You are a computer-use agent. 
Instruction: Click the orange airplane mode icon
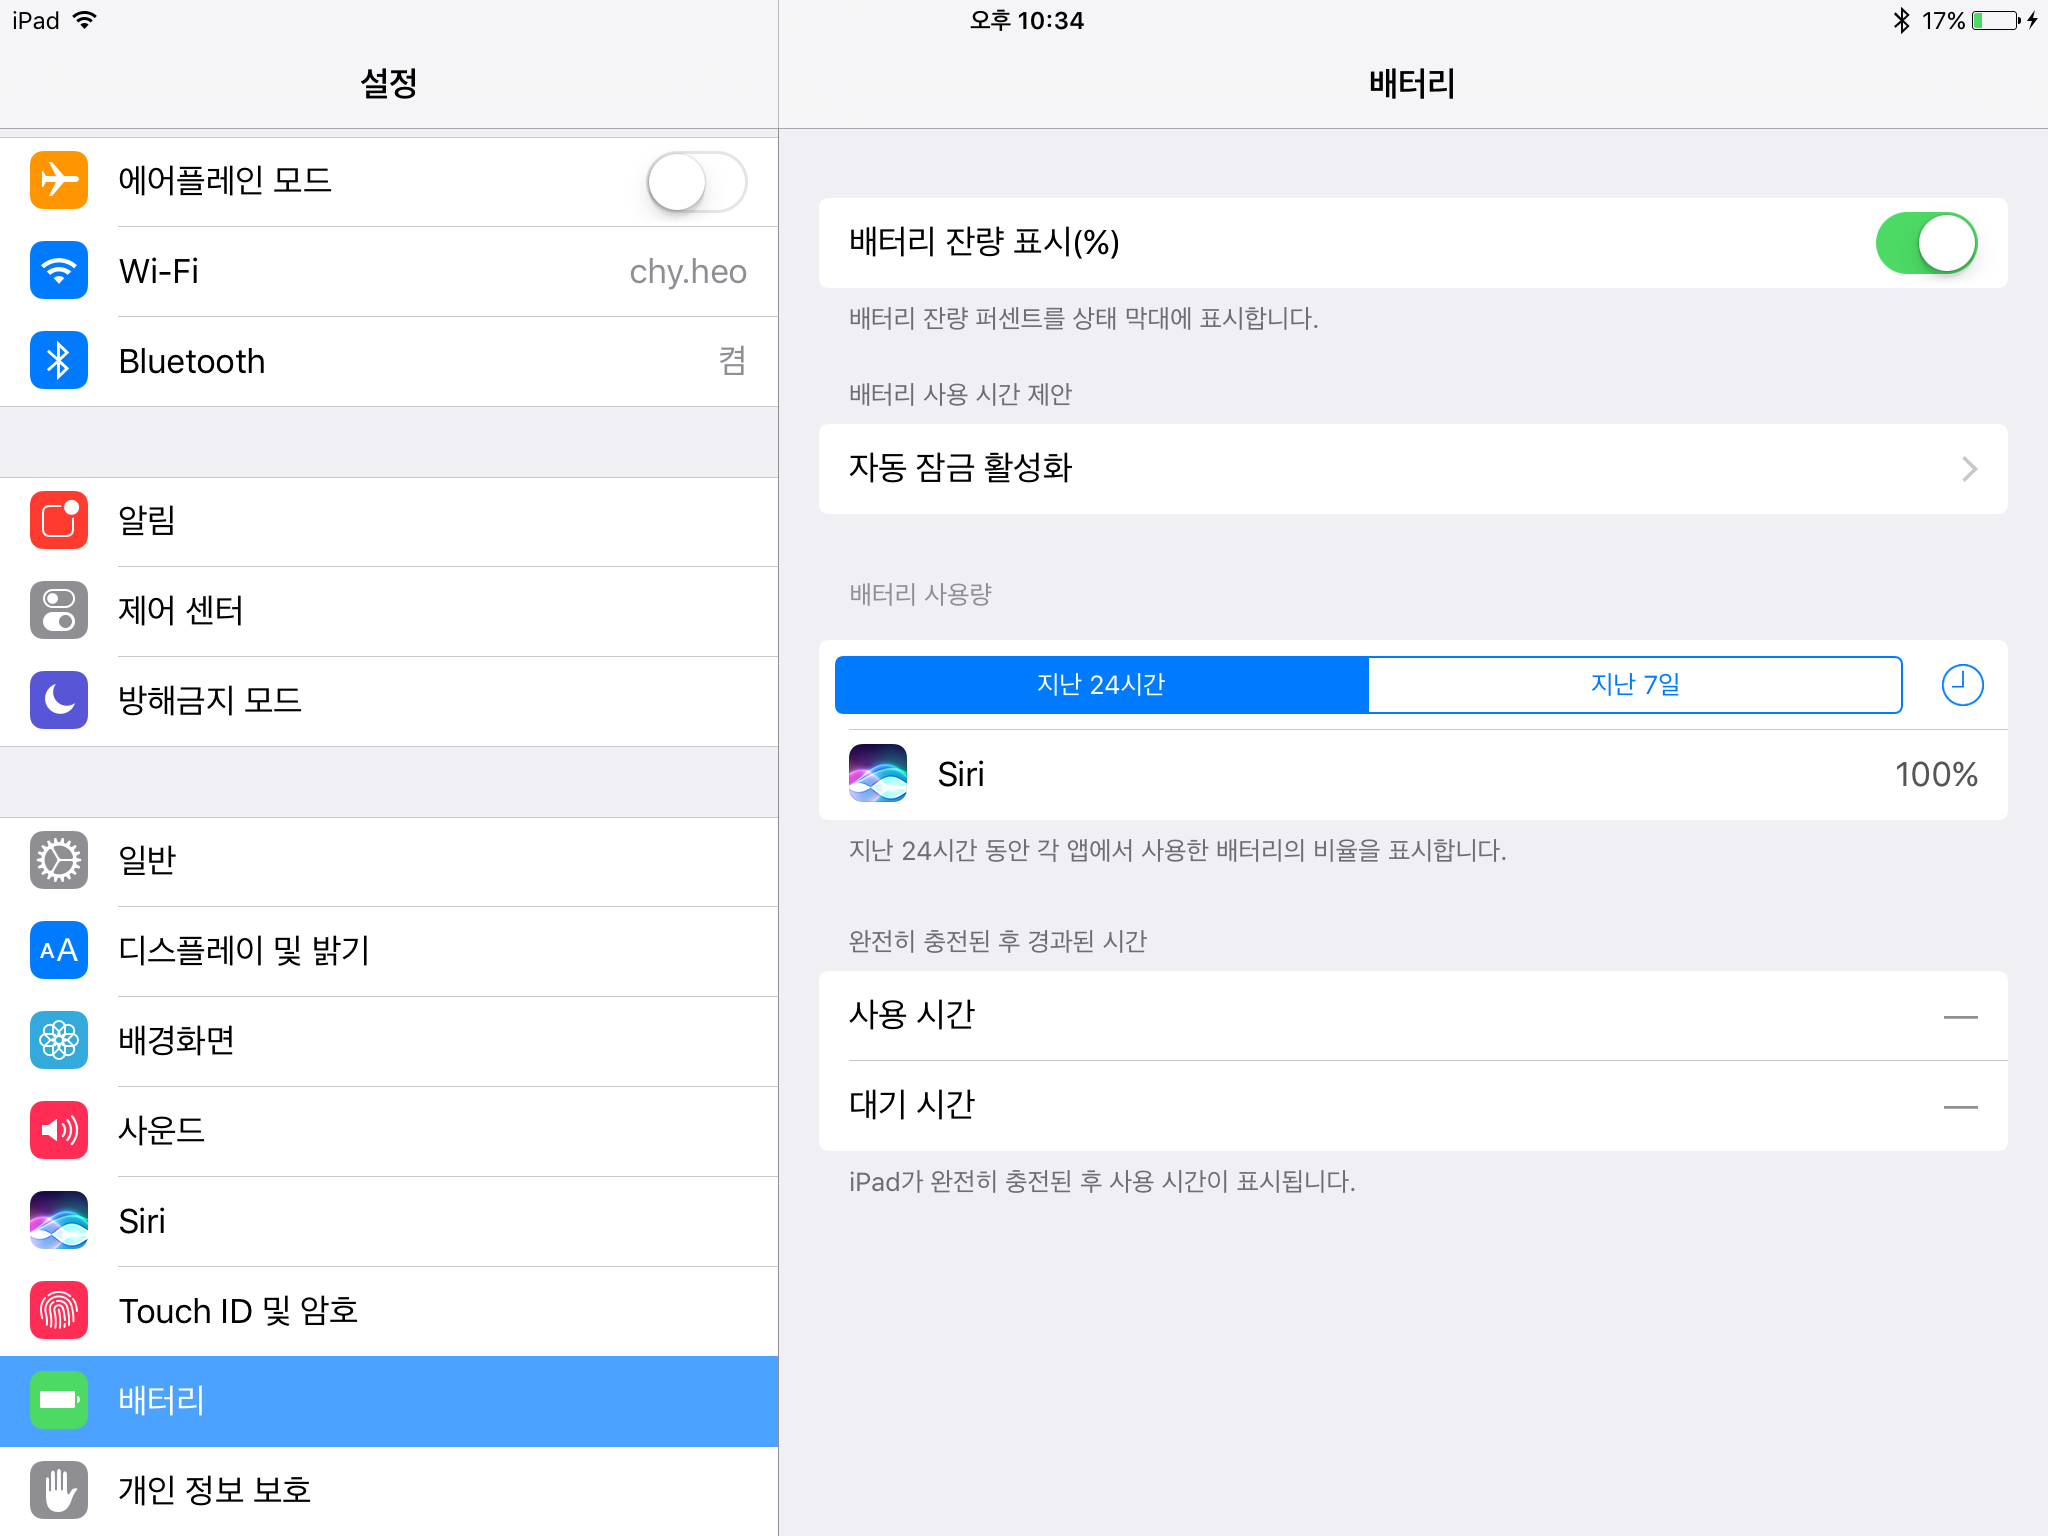coord(59,180)
